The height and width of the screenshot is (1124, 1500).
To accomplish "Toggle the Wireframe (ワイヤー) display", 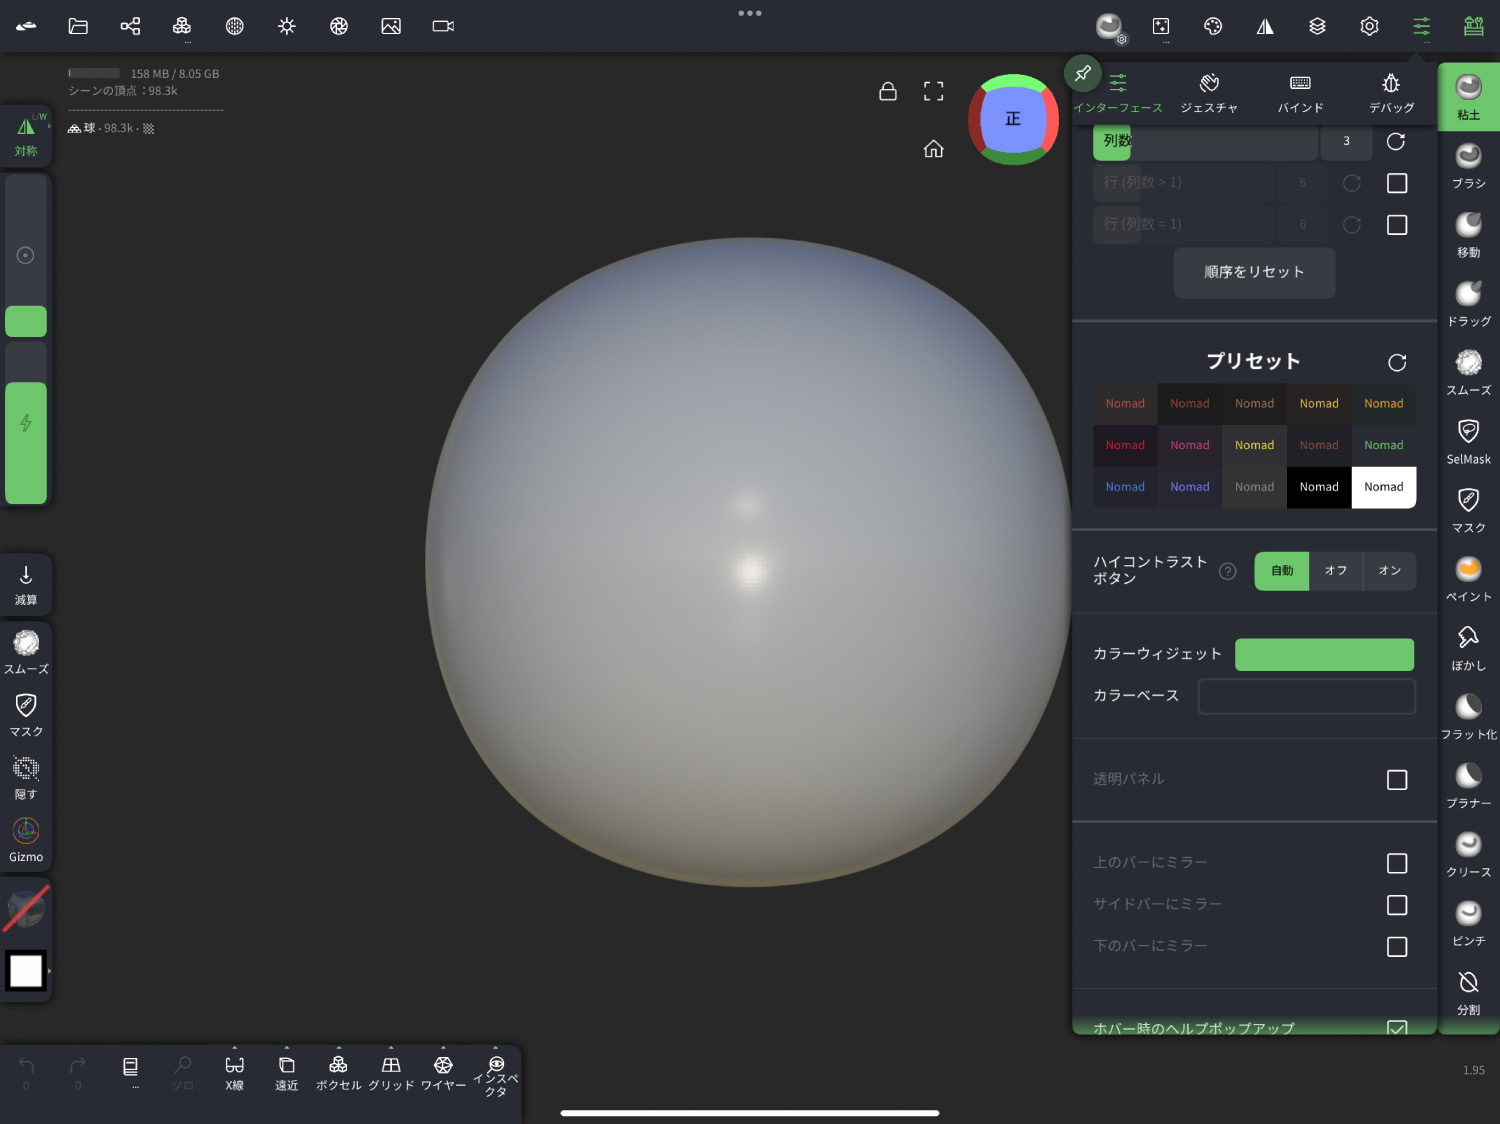I will pyautogui.click(x=443, y=1072).
